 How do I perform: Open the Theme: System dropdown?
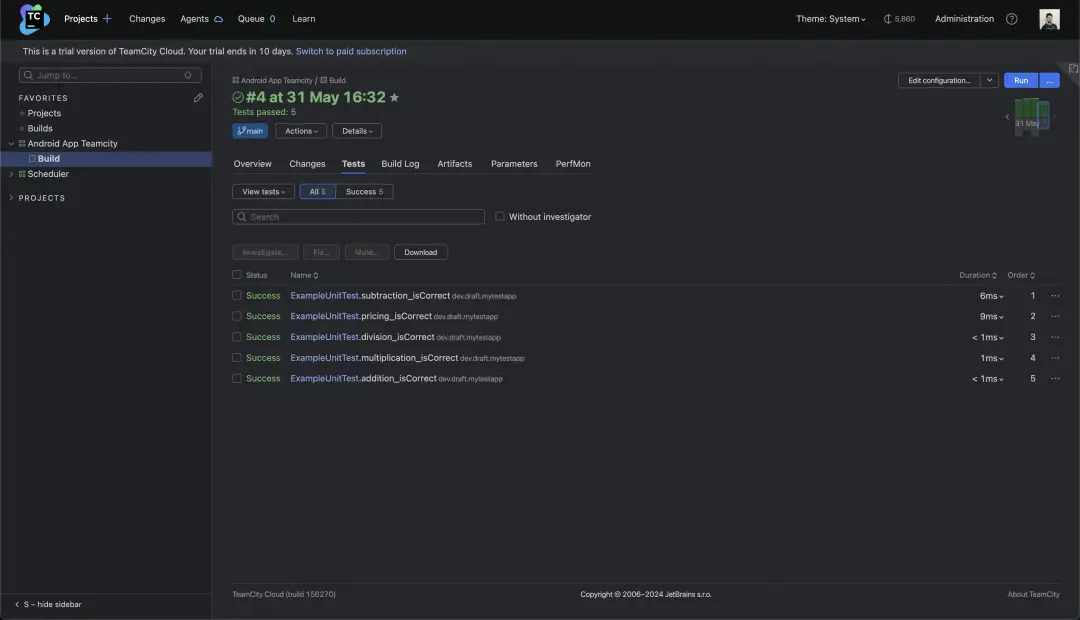(831, 19)
